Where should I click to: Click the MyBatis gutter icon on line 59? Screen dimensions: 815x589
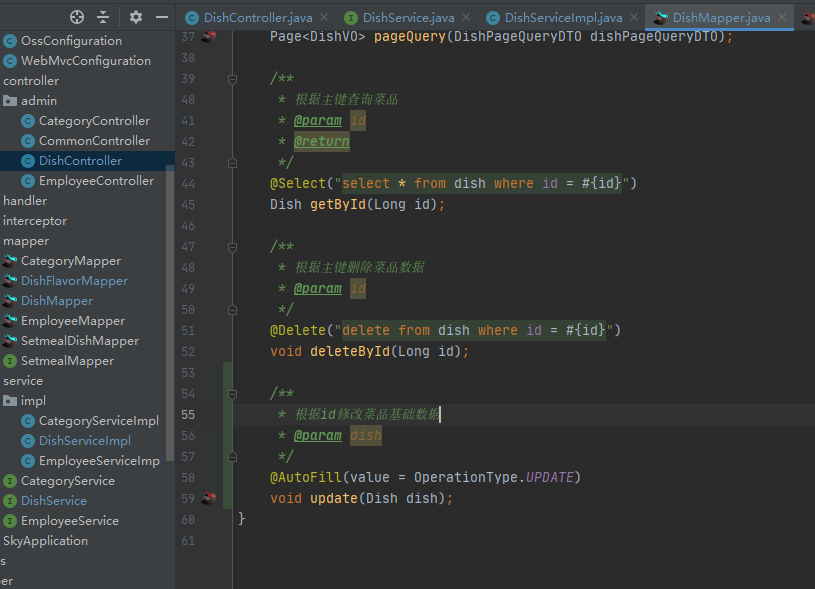(x=208, y=498)
